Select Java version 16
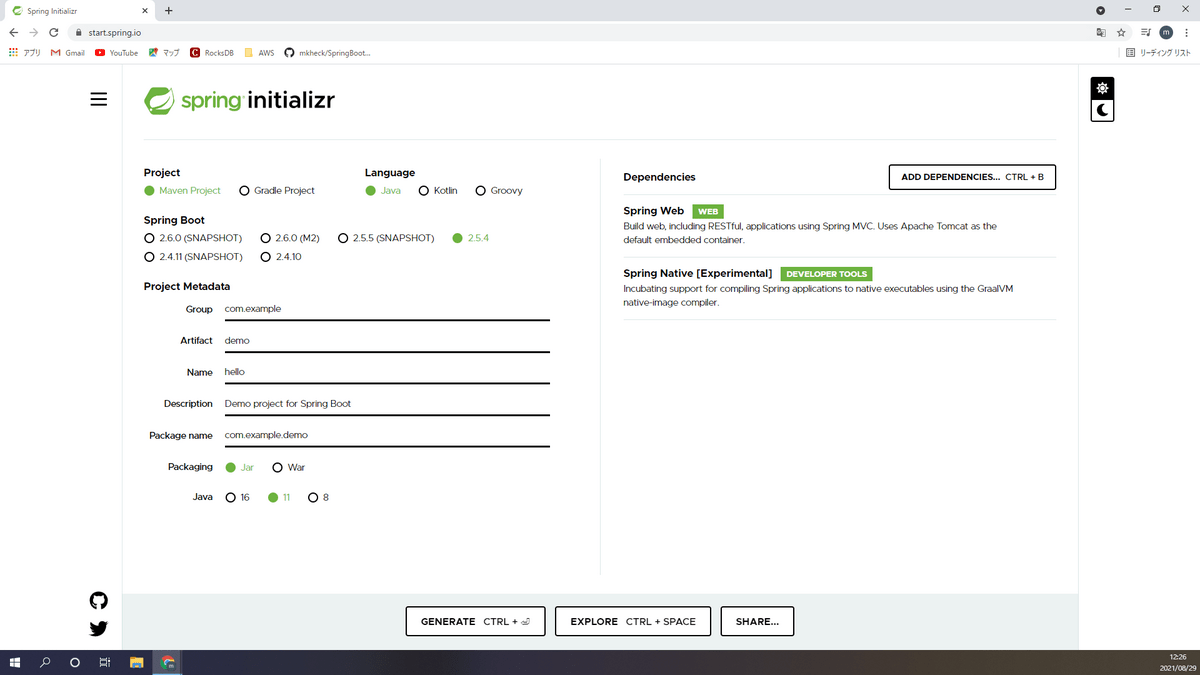The image size is (1200, 675). coord(237,498)
